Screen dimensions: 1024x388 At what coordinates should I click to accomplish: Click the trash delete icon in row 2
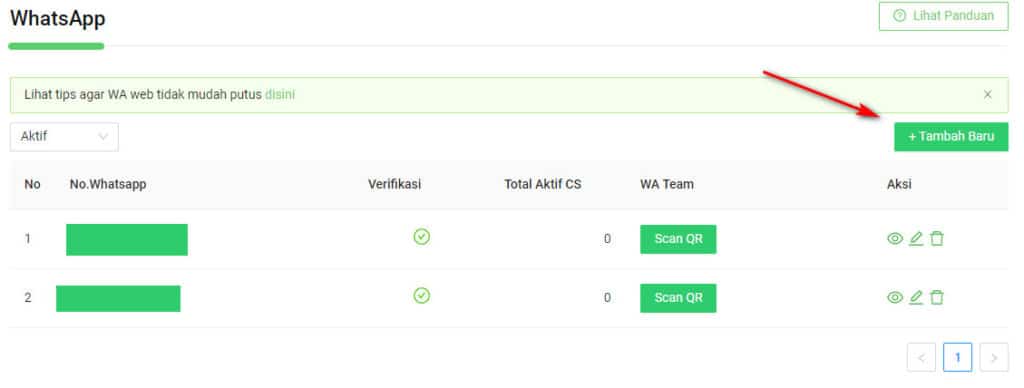click(937, 298)
